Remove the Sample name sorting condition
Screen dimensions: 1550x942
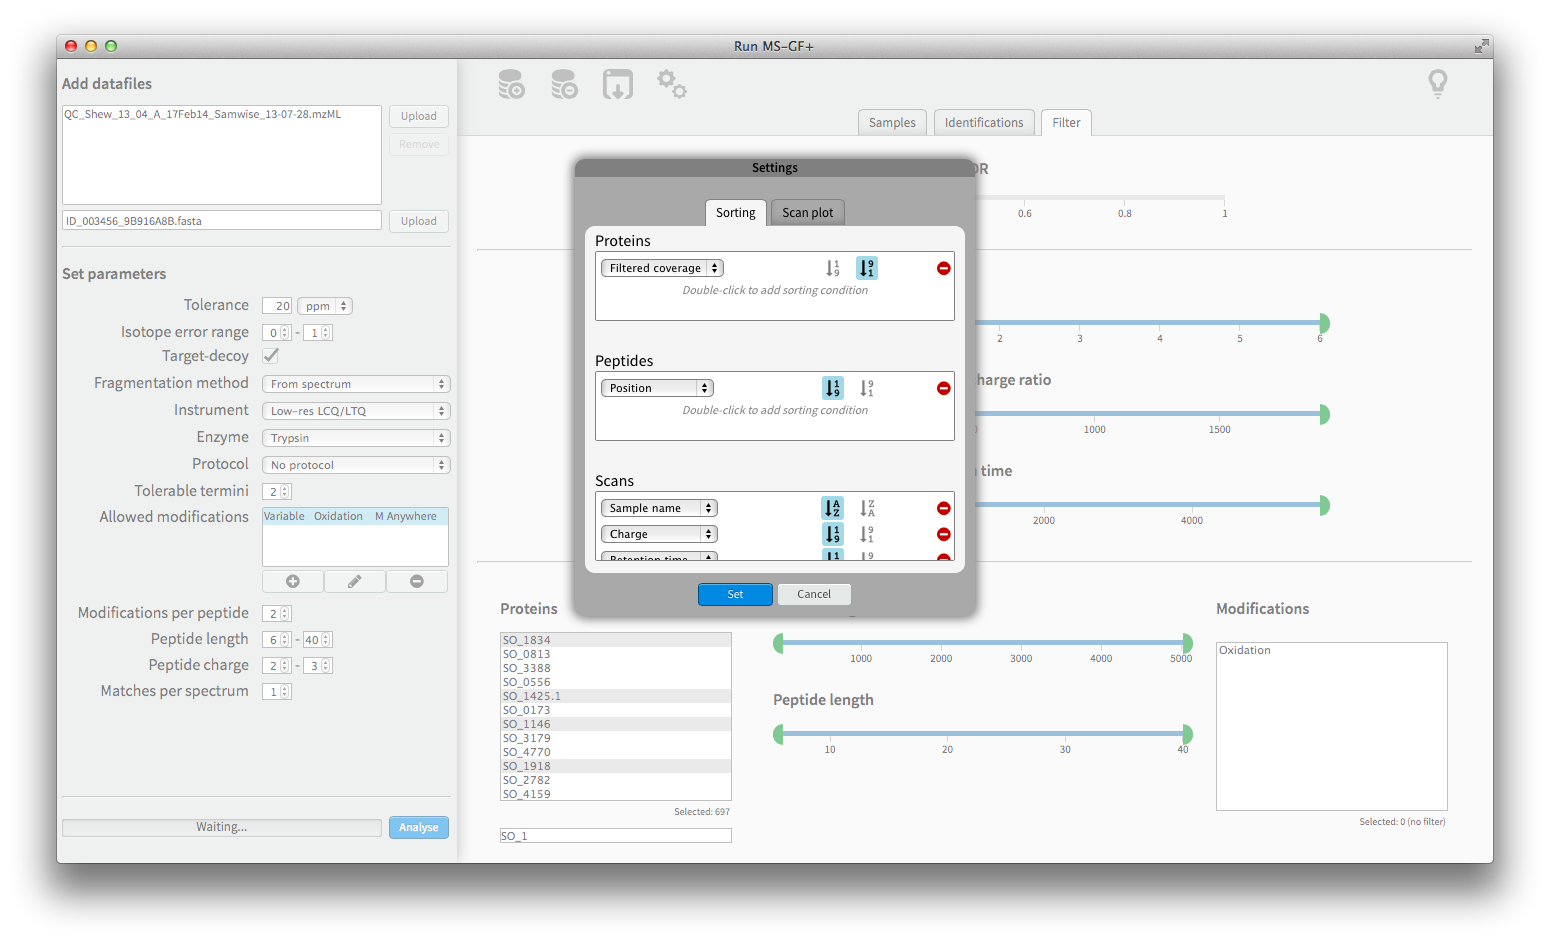[x=943, y=508]
